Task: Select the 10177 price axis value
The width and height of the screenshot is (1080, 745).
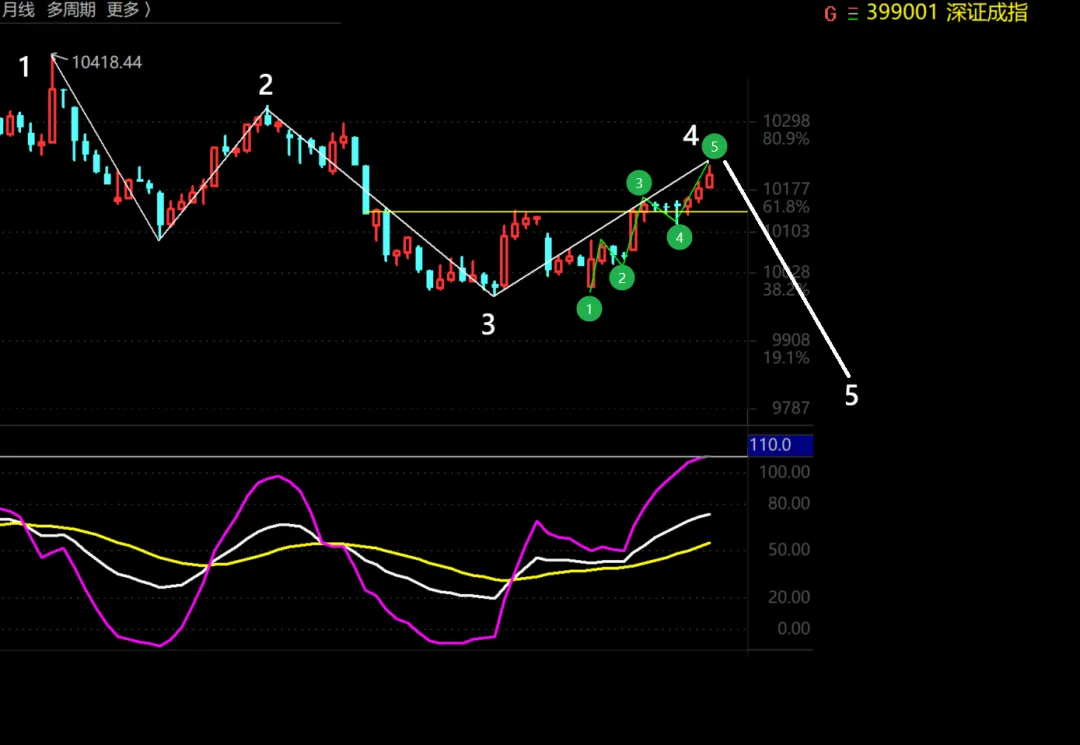Action: pyautogui.click(x=786, y=189)
